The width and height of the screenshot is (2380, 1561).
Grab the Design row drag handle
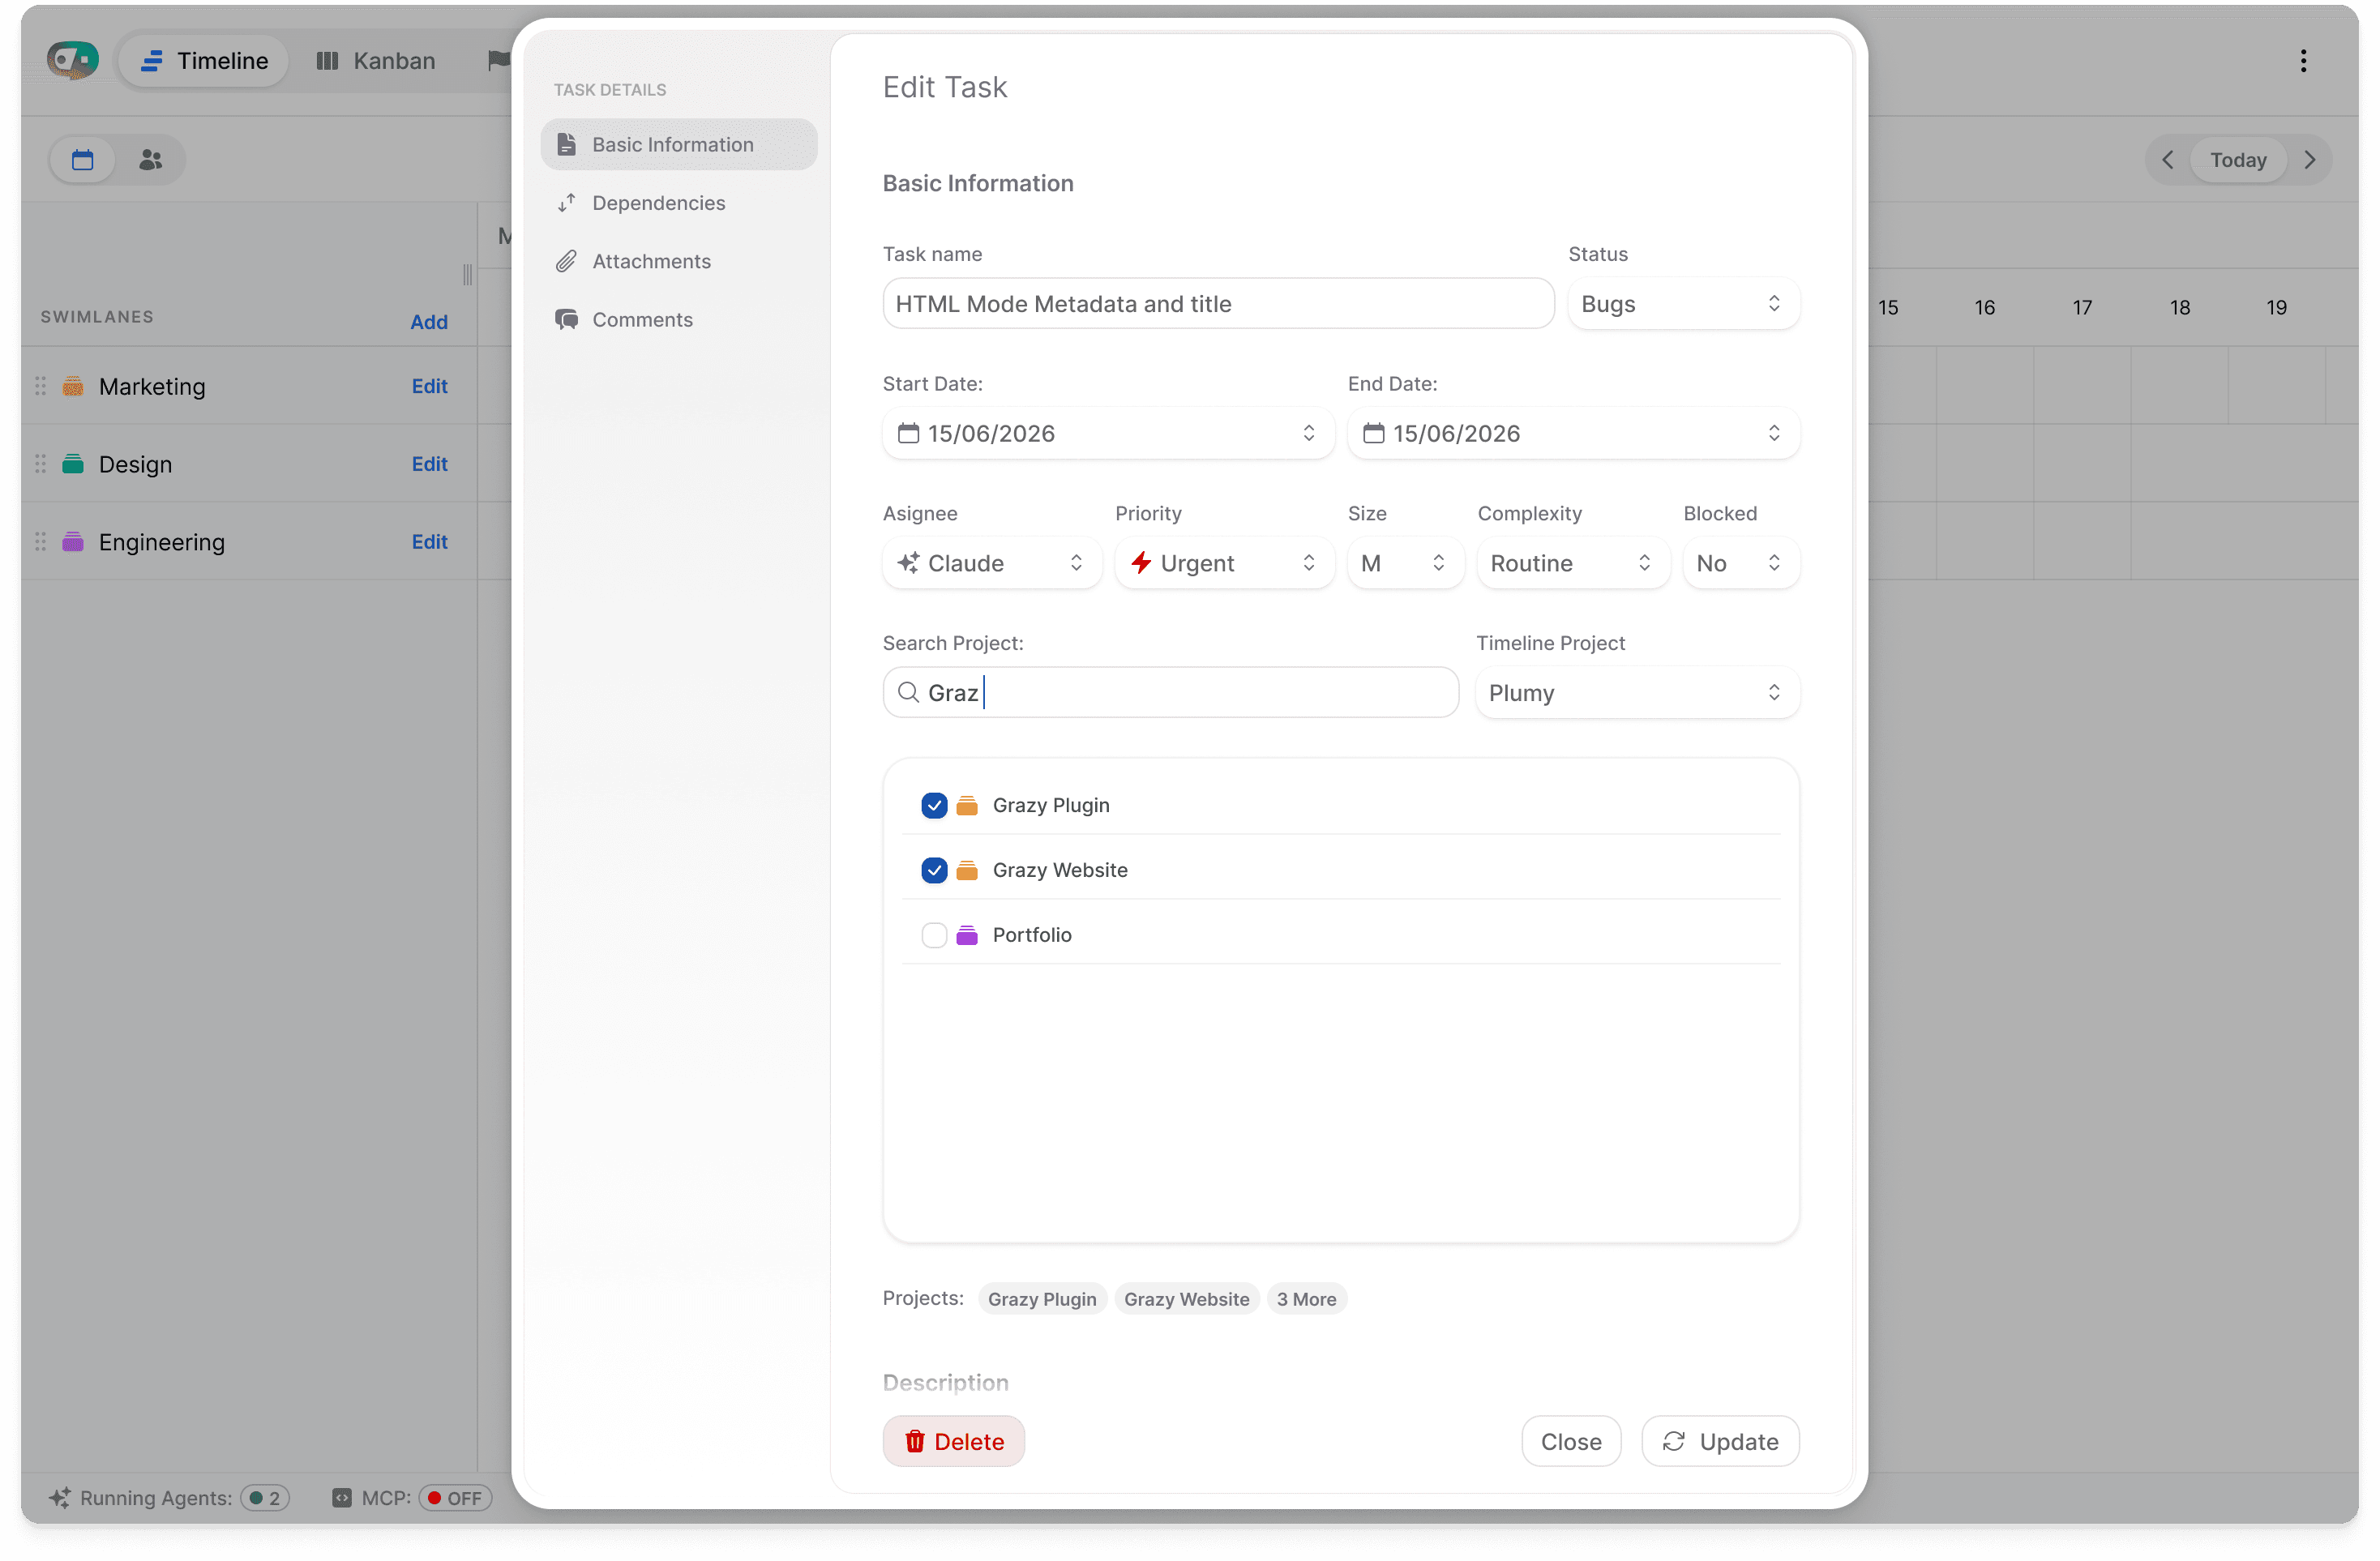click(41, 464)
